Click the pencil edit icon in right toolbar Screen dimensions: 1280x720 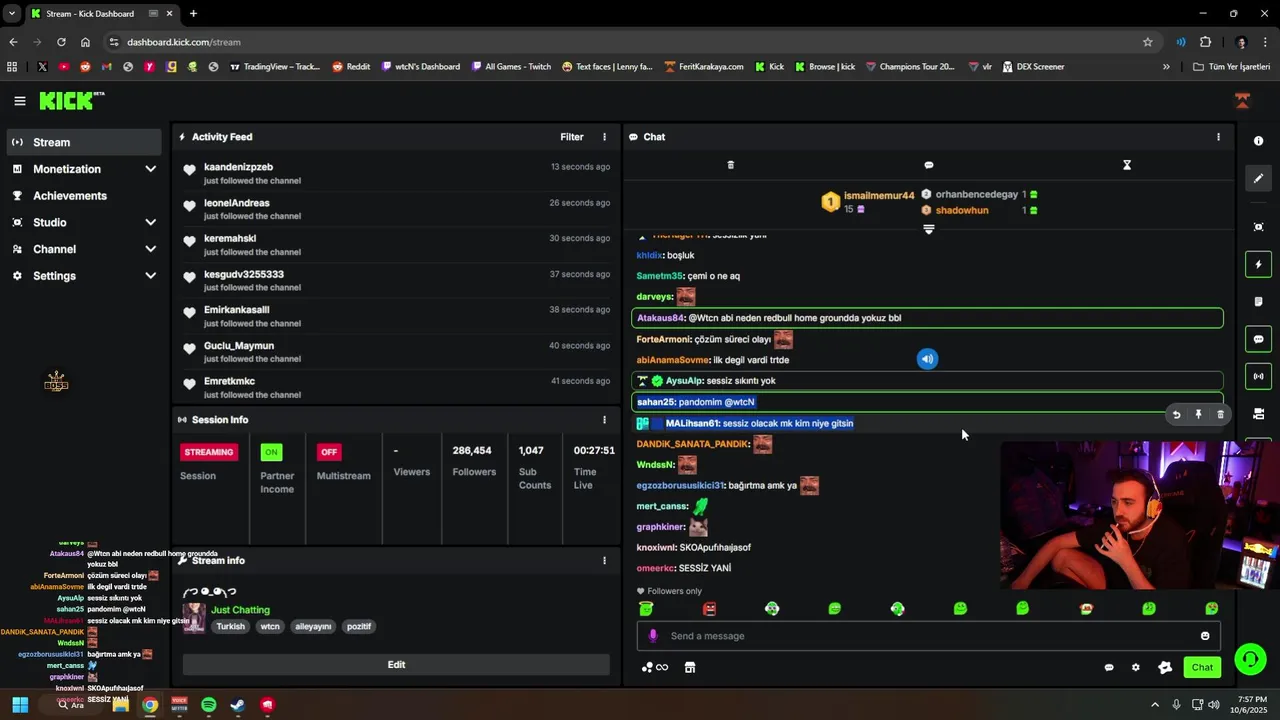[1258, 178]
